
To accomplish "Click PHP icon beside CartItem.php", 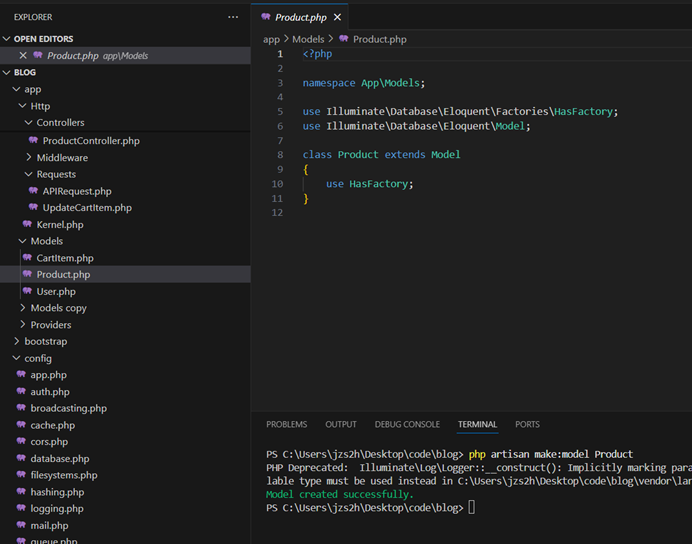I will (27, 257).
